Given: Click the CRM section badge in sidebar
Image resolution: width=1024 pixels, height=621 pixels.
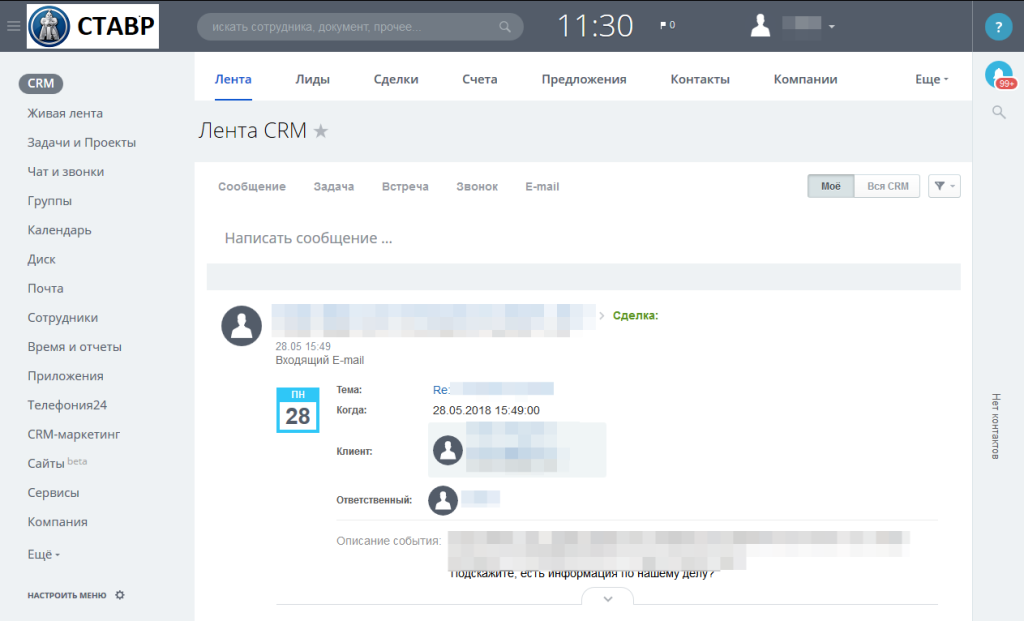Looking at the screenshot, I should pos(40,84).
